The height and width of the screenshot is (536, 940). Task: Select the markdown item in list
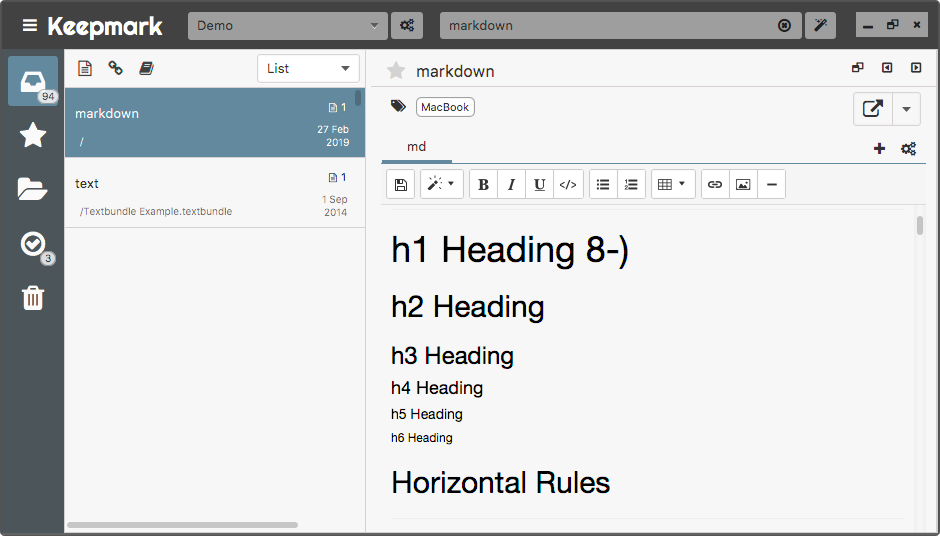point(215,123)
